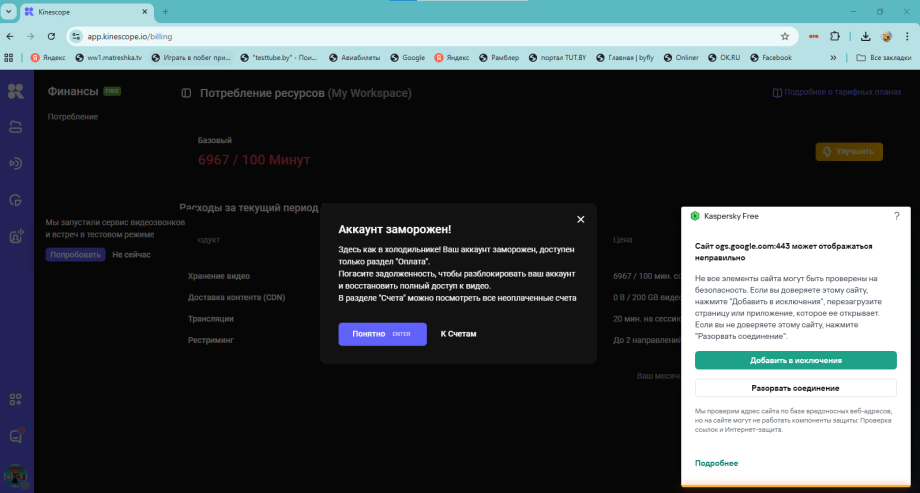Open the live broadcast icon in sidebar
Viewport: 920px width, 493px height.
click(x=16, y=164)
